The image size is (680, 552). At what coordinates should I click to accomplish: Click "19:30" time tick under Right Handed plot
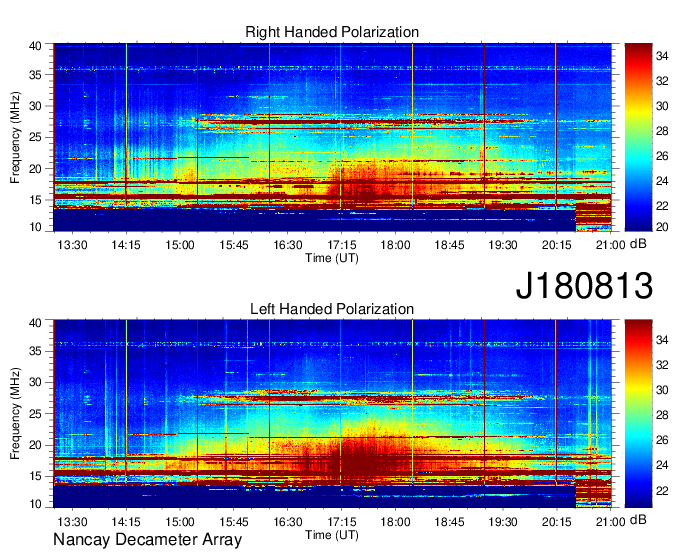[x=503, y=245]
